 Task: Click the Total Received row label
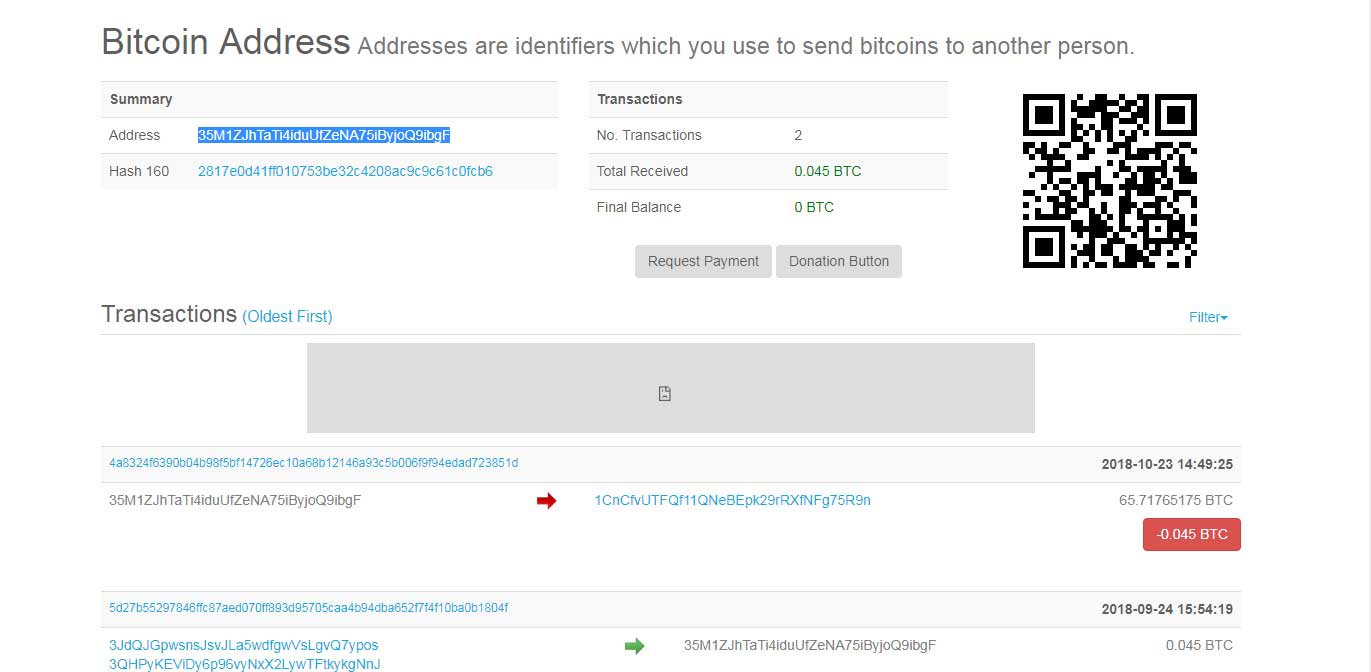coord(642,171)
